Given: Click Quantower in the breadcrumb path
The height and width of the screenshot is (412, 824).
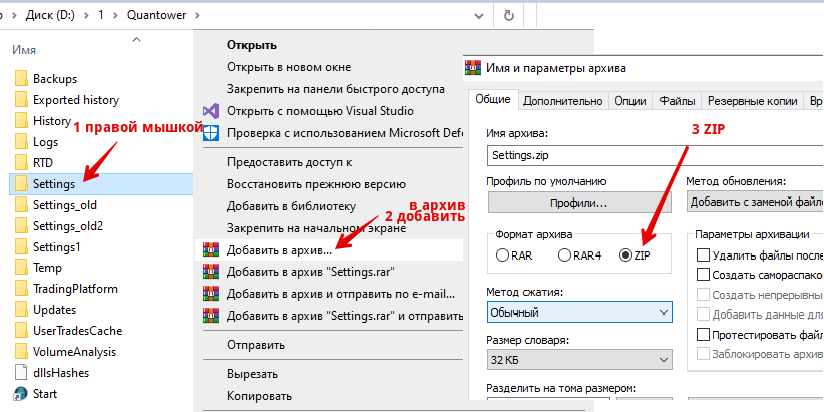Looking at the screenshot, I should tap(157, 15).
